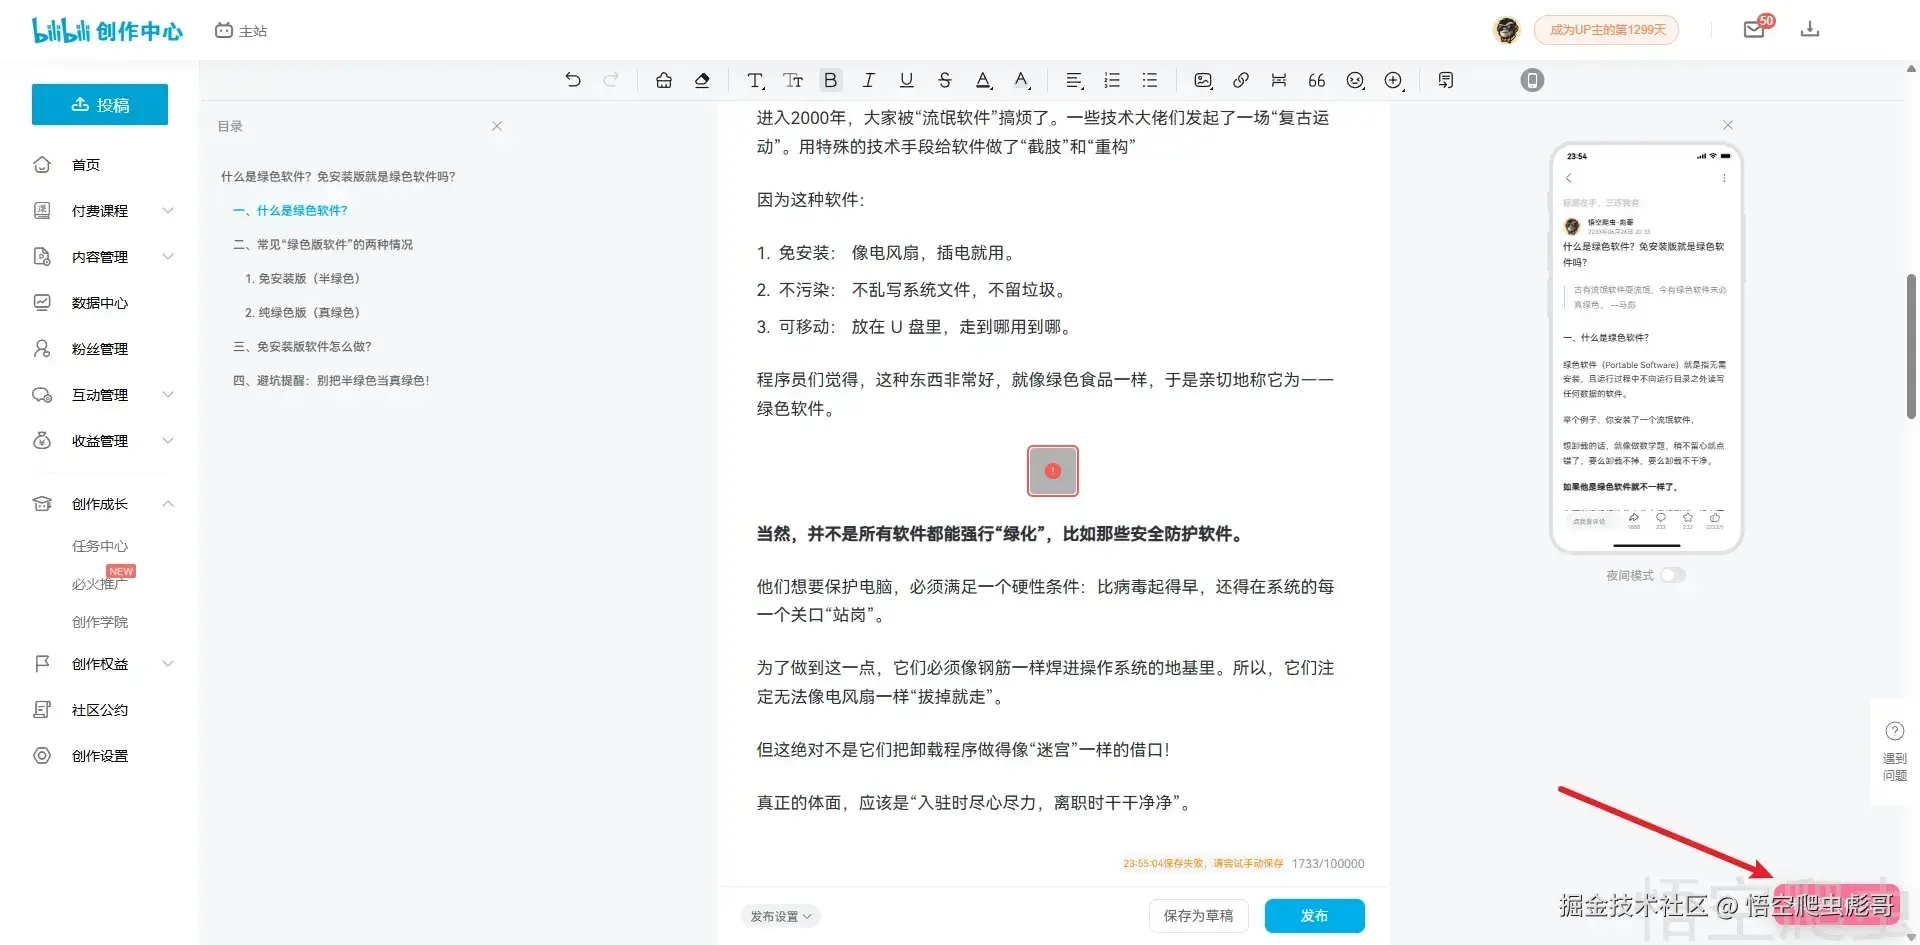Expand the 内容管理 submenu arrow

pyautogui.click(x=168, y=257)
